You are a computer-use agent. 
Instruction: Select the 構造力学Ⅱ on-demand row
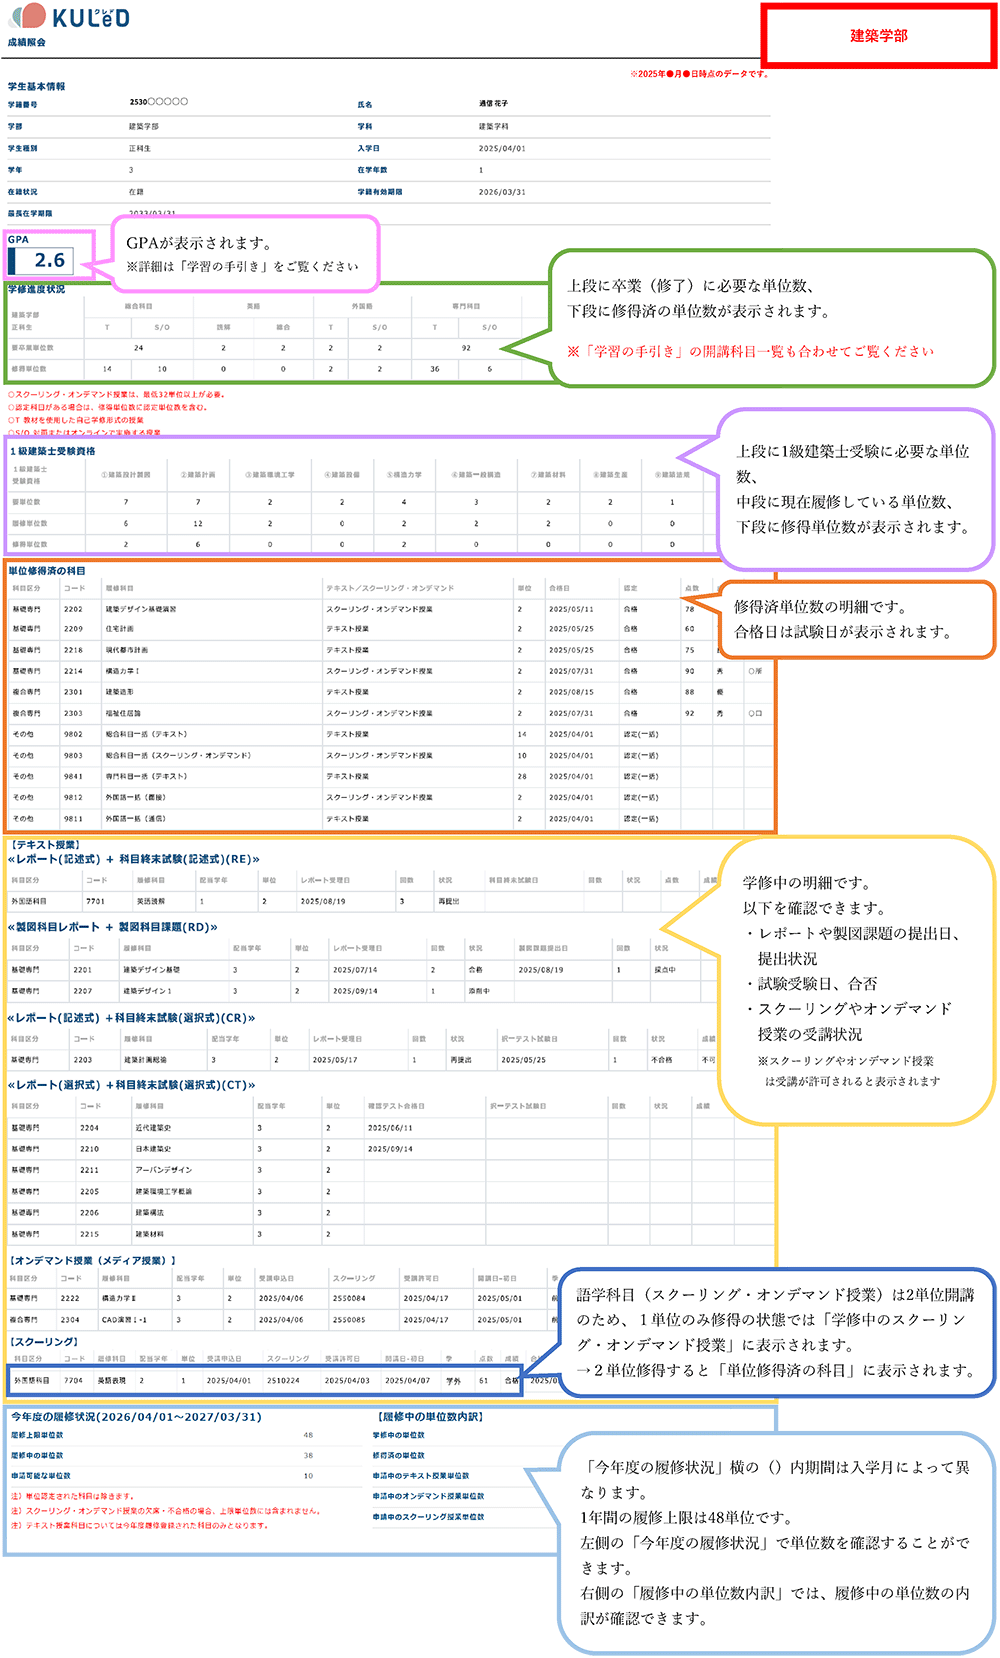click(283, 1298)
